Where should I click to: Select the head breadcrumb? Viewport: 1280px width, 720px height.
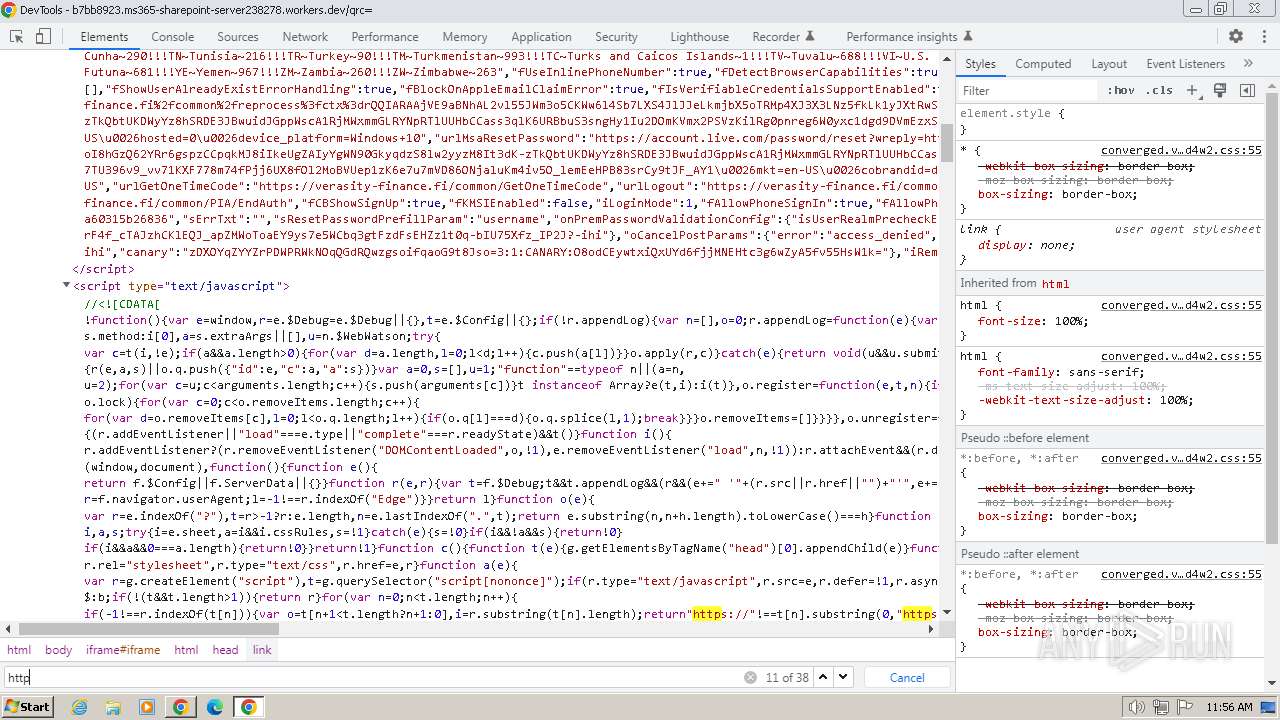pyautogui.click(x=225, y=650)
